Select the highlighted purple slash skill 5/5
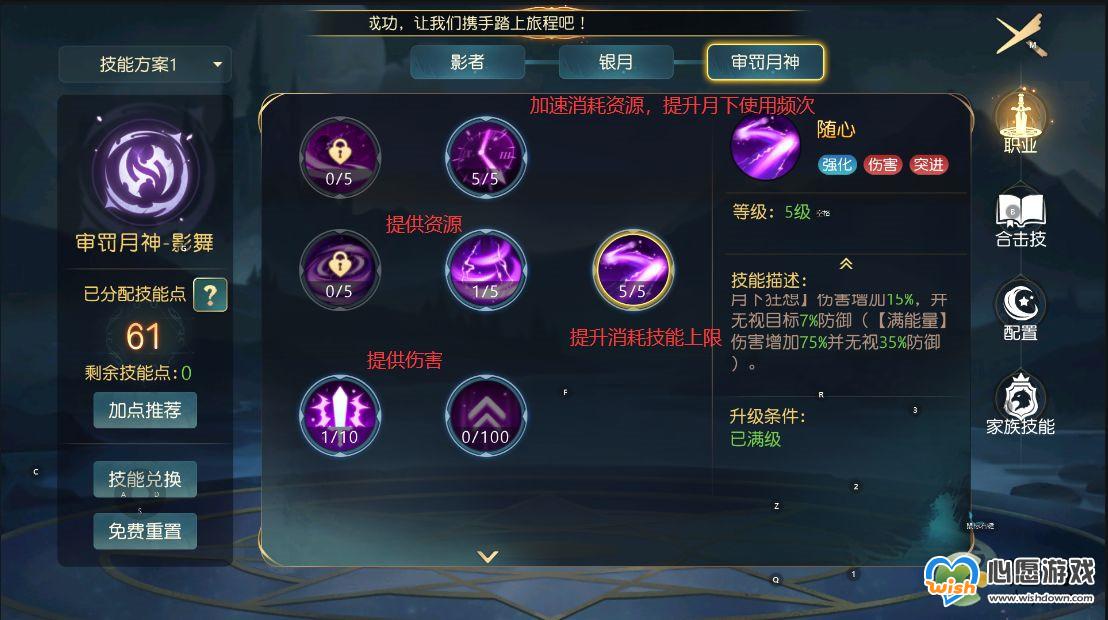 pyautogui.click(x=632, y=269)
